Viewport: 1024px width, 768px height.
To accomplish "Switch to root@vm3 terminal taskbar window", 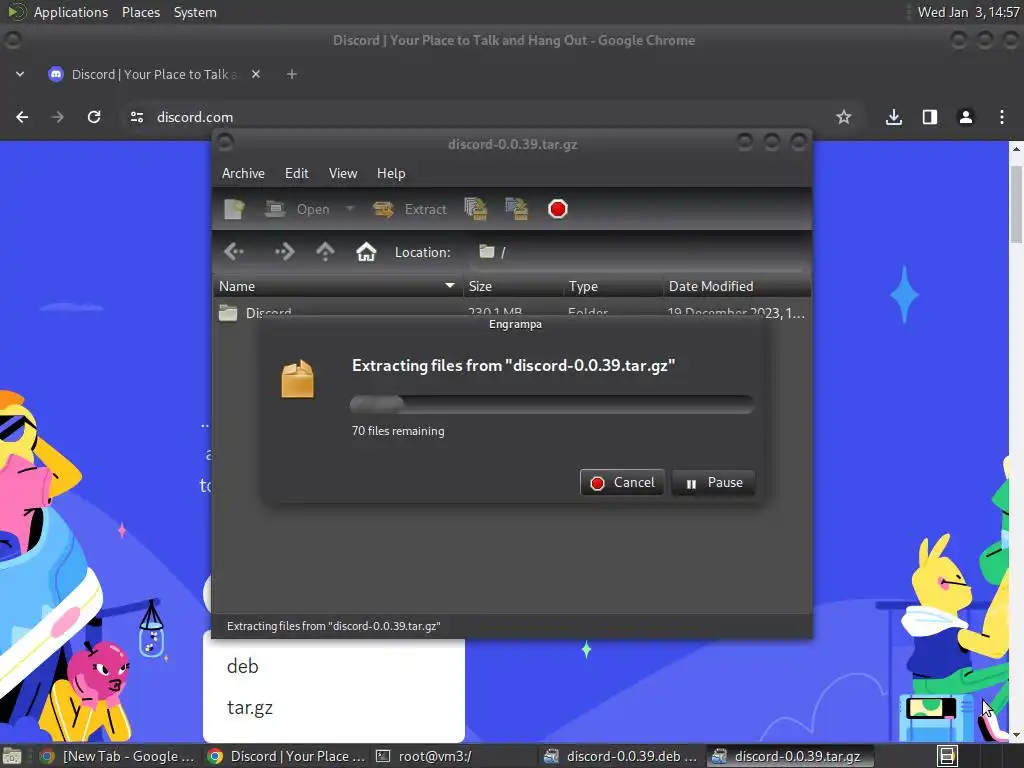I will click(454, 756).
